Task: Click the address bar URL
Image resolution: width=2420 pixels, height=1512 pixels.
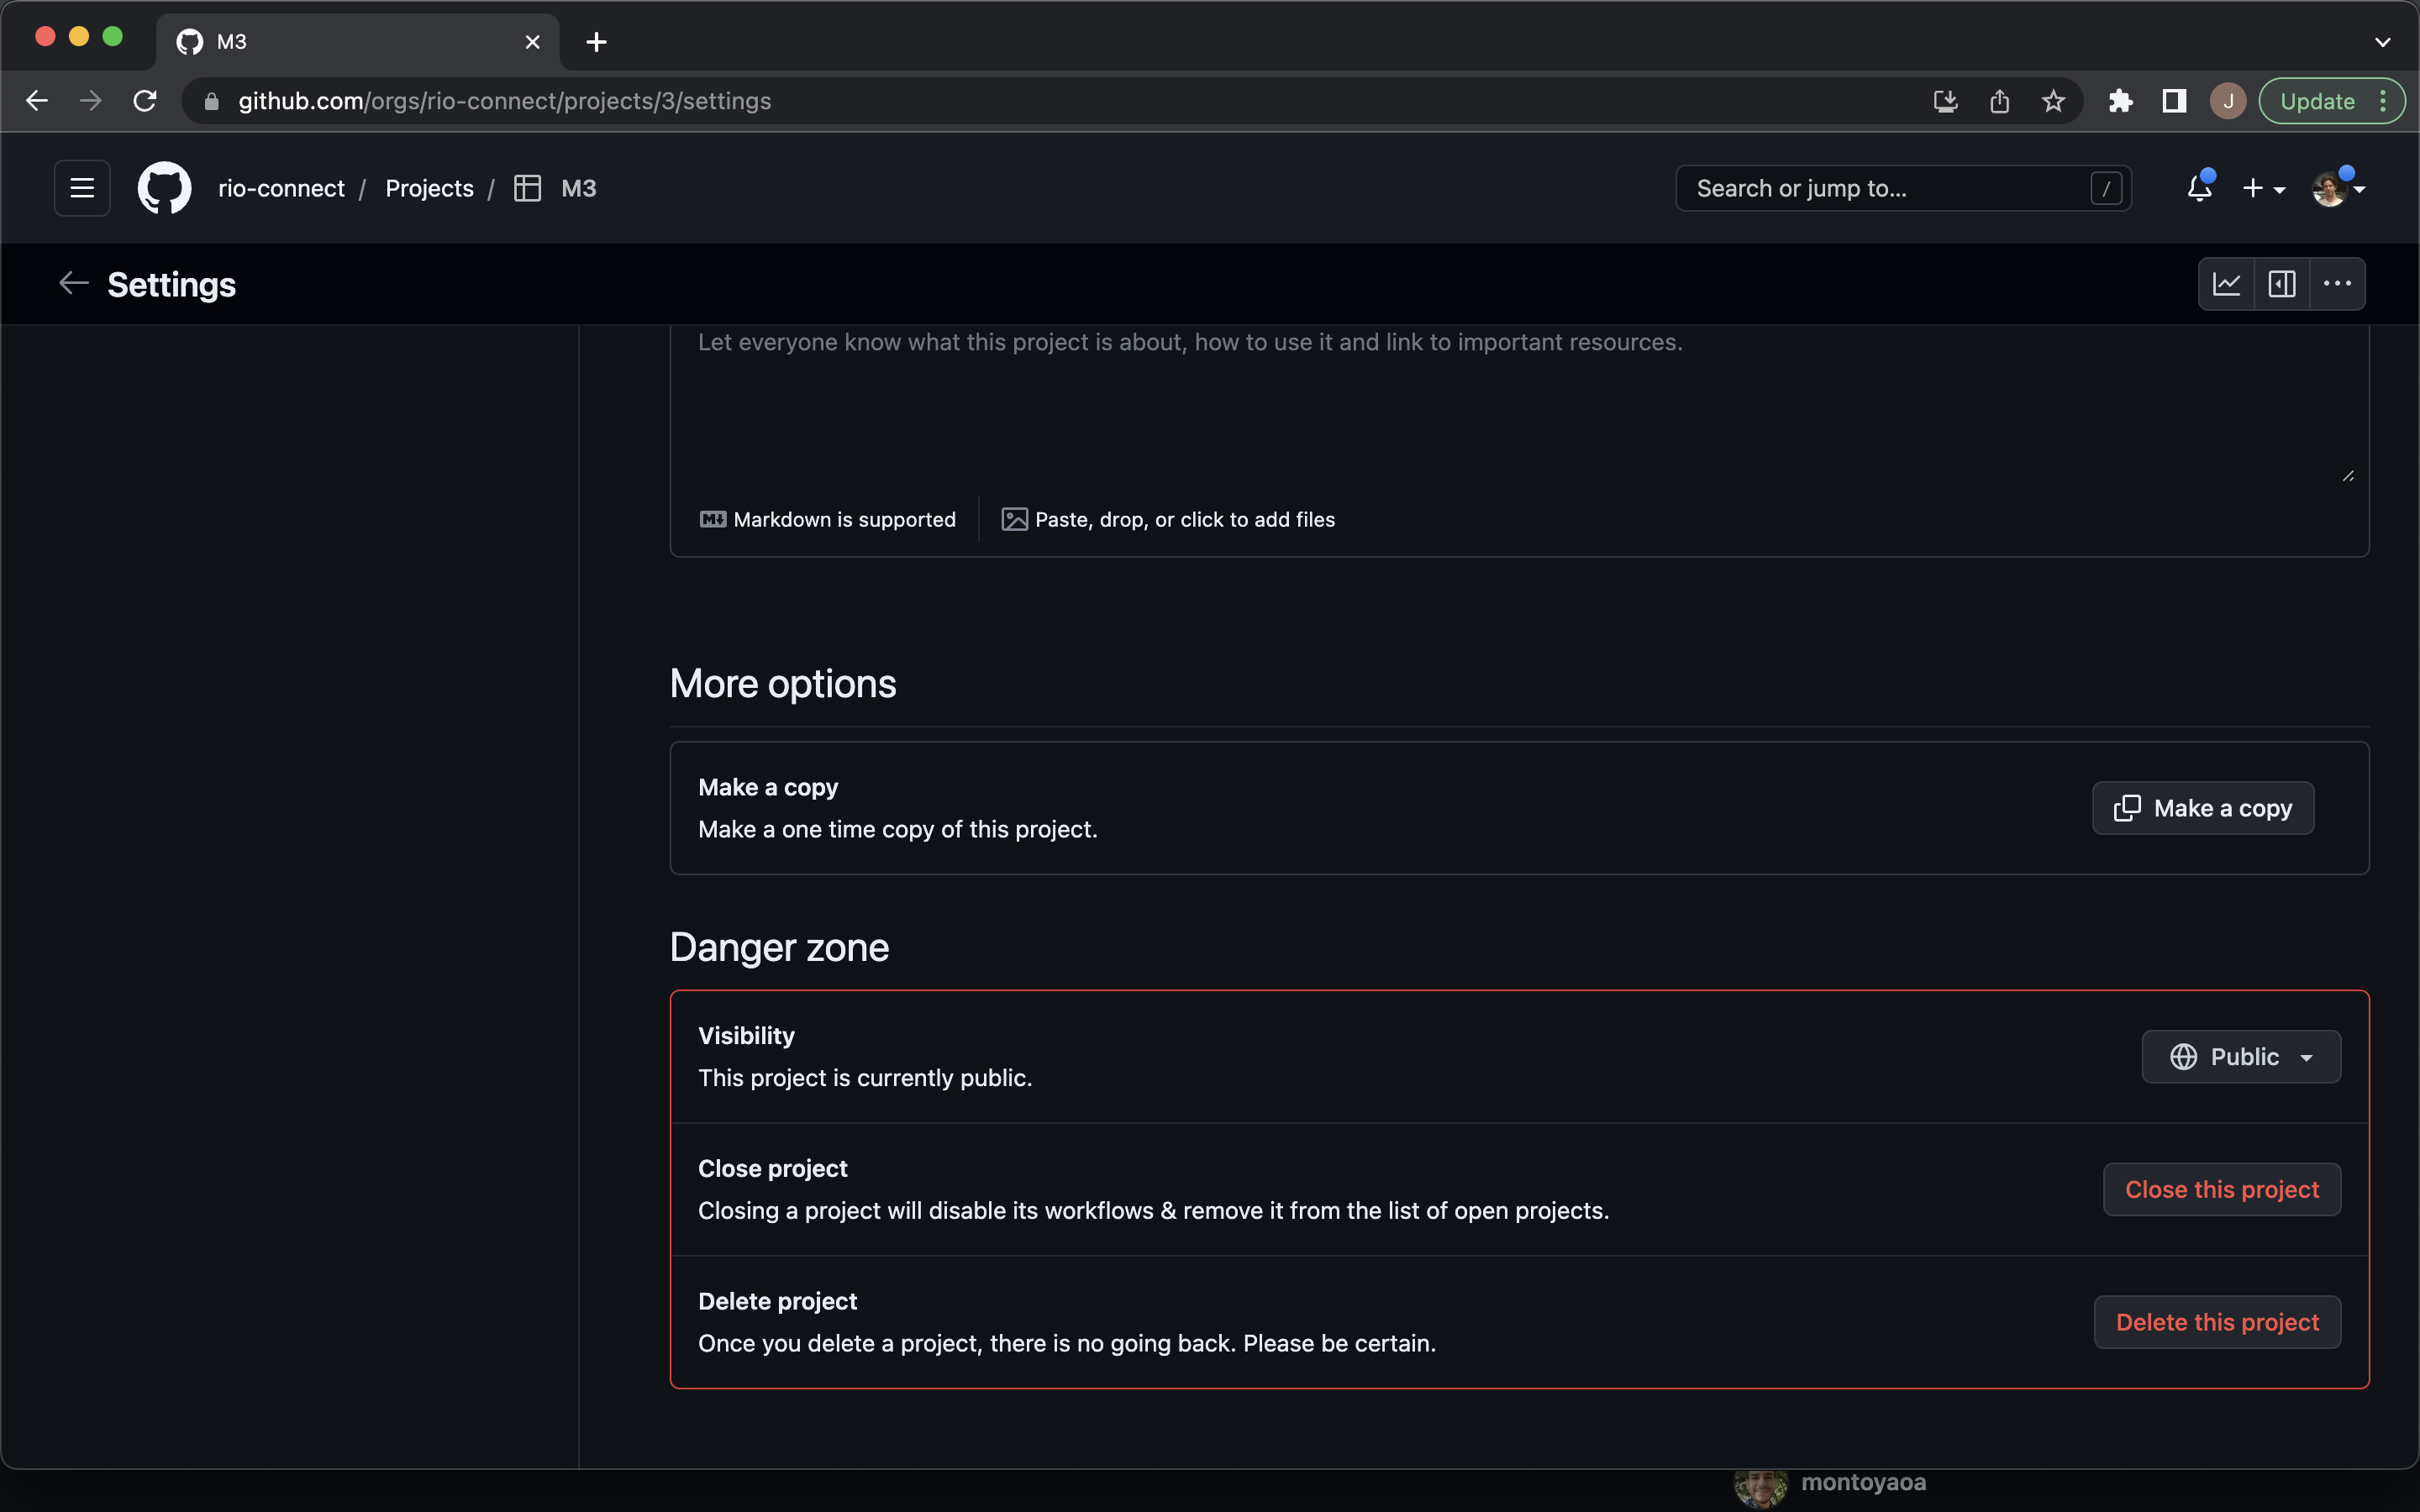Action: click(x=504, y=101)
